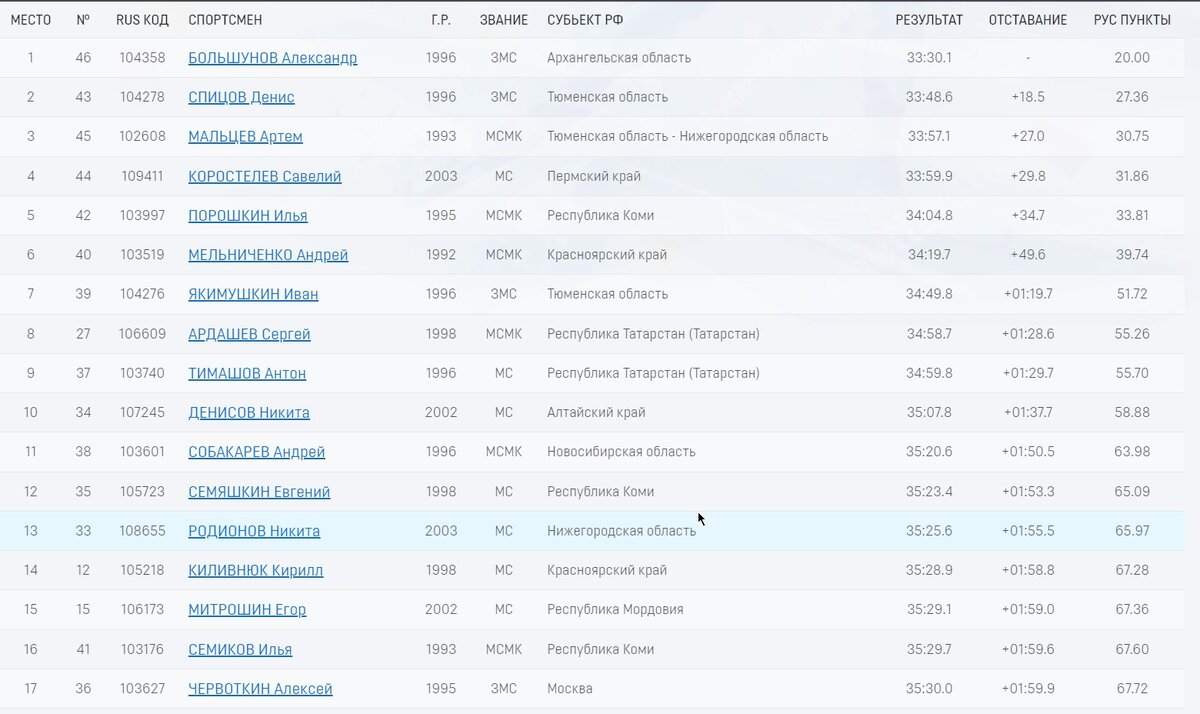Click the РОДИОНОВ Никита link
The height and width of the screenshot is (714, 1200).
(x=254, y=531)
